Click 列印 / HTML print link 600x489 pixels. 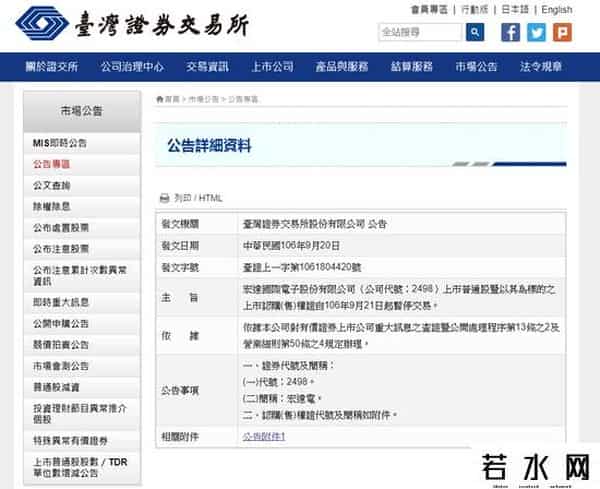pyautogui.click(x=198, y=198)
